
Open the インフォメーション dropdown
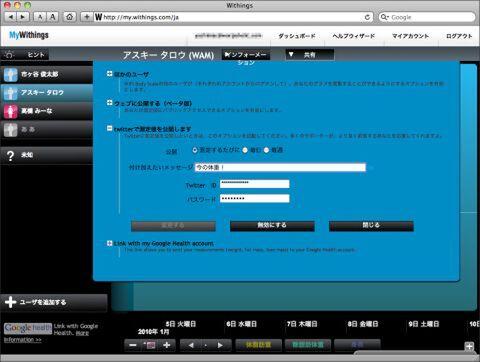click(246, 55)
